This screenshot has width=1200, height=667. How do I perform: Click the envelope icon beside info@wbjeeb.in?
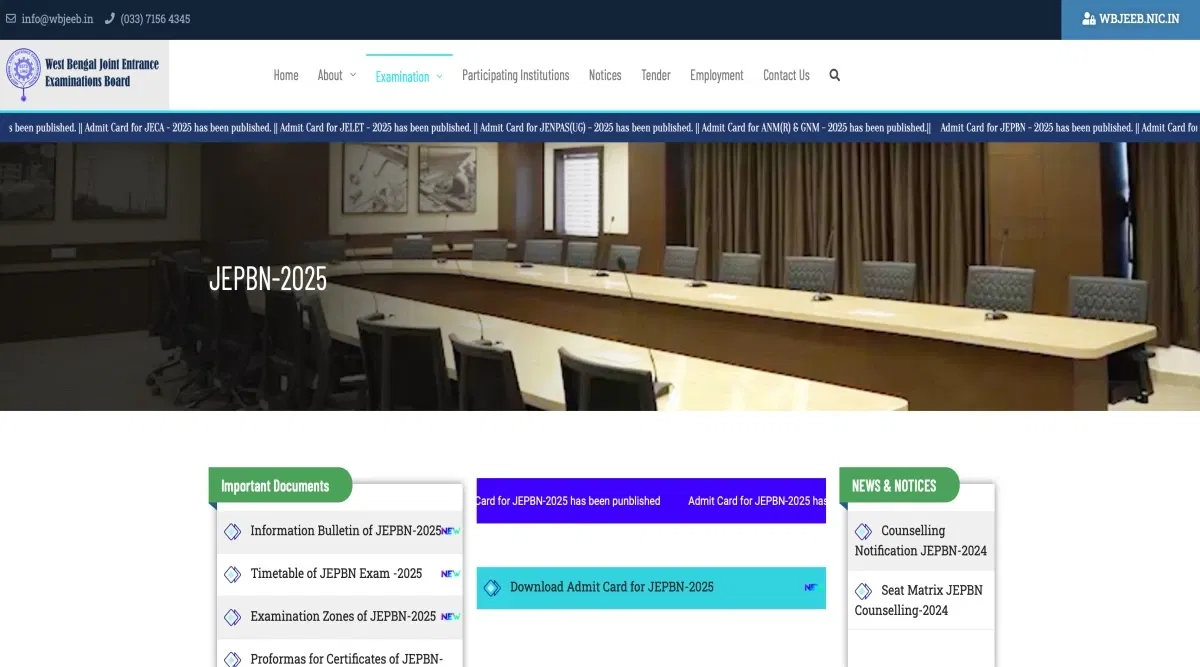[11, 19]
